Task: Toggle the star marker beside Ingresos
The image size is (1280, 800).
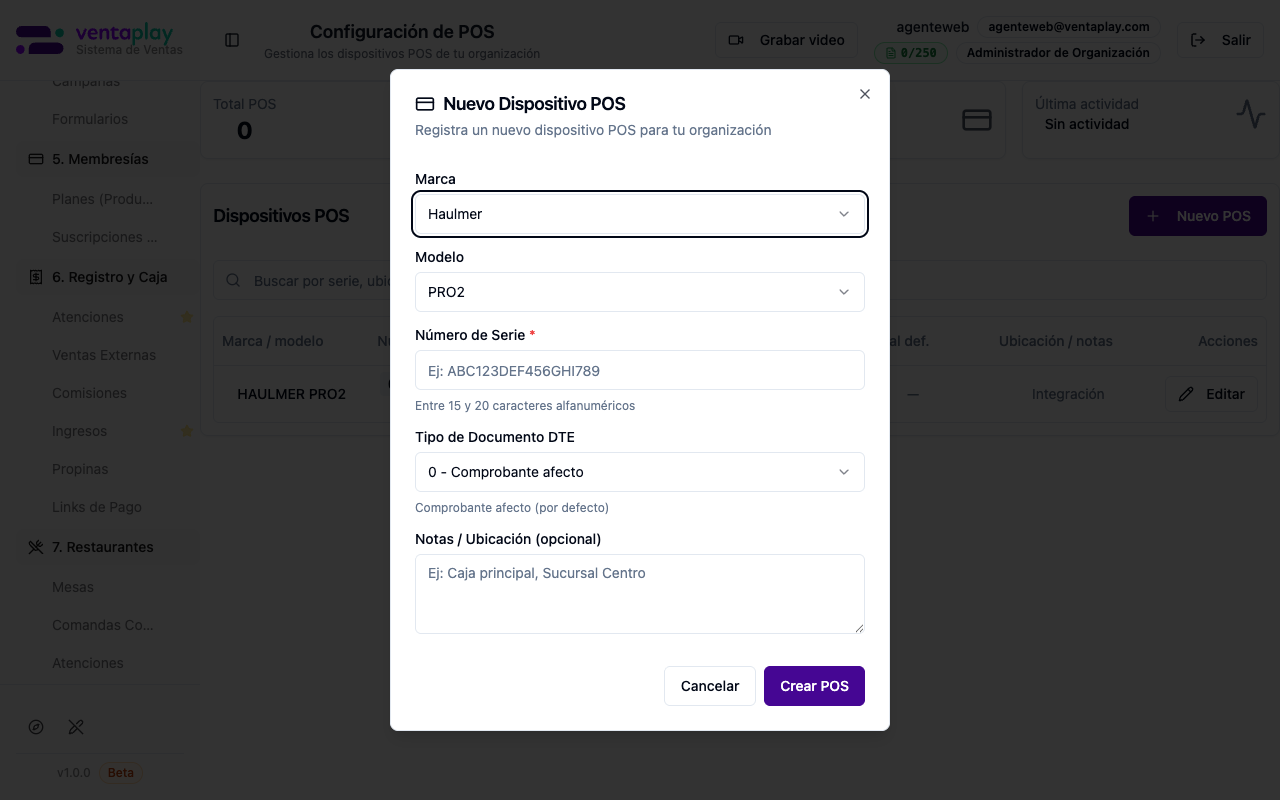Action: 187,431
